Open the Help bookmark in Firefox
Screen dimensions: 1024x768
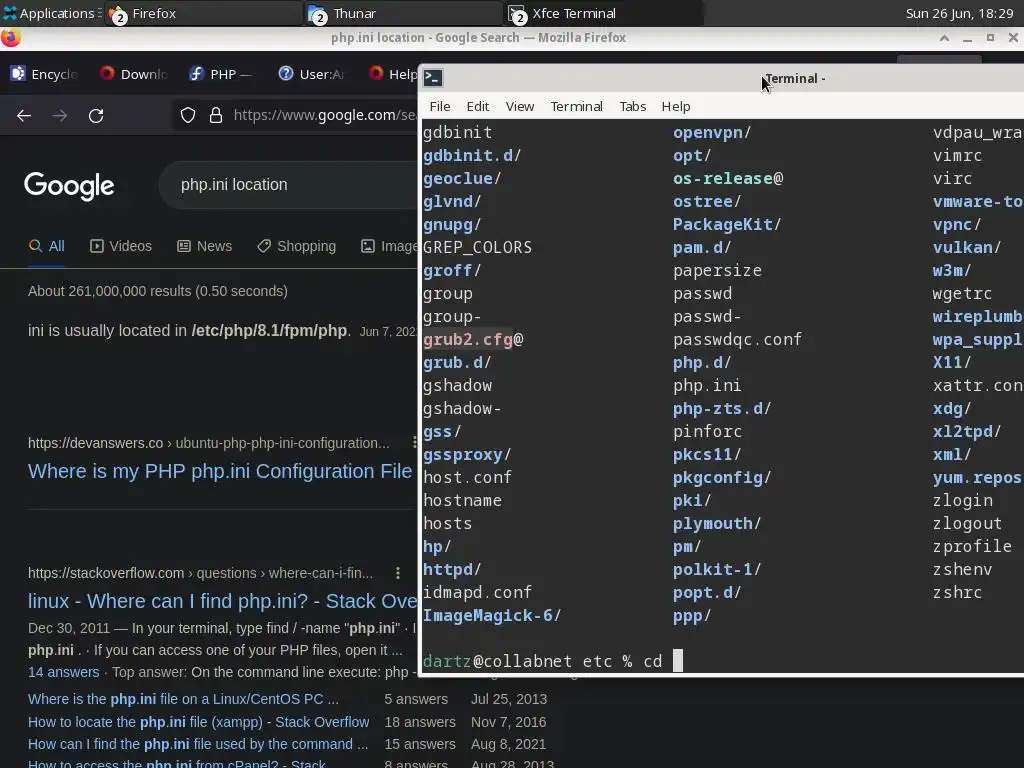pyautogui.click(x=393, y=74)
